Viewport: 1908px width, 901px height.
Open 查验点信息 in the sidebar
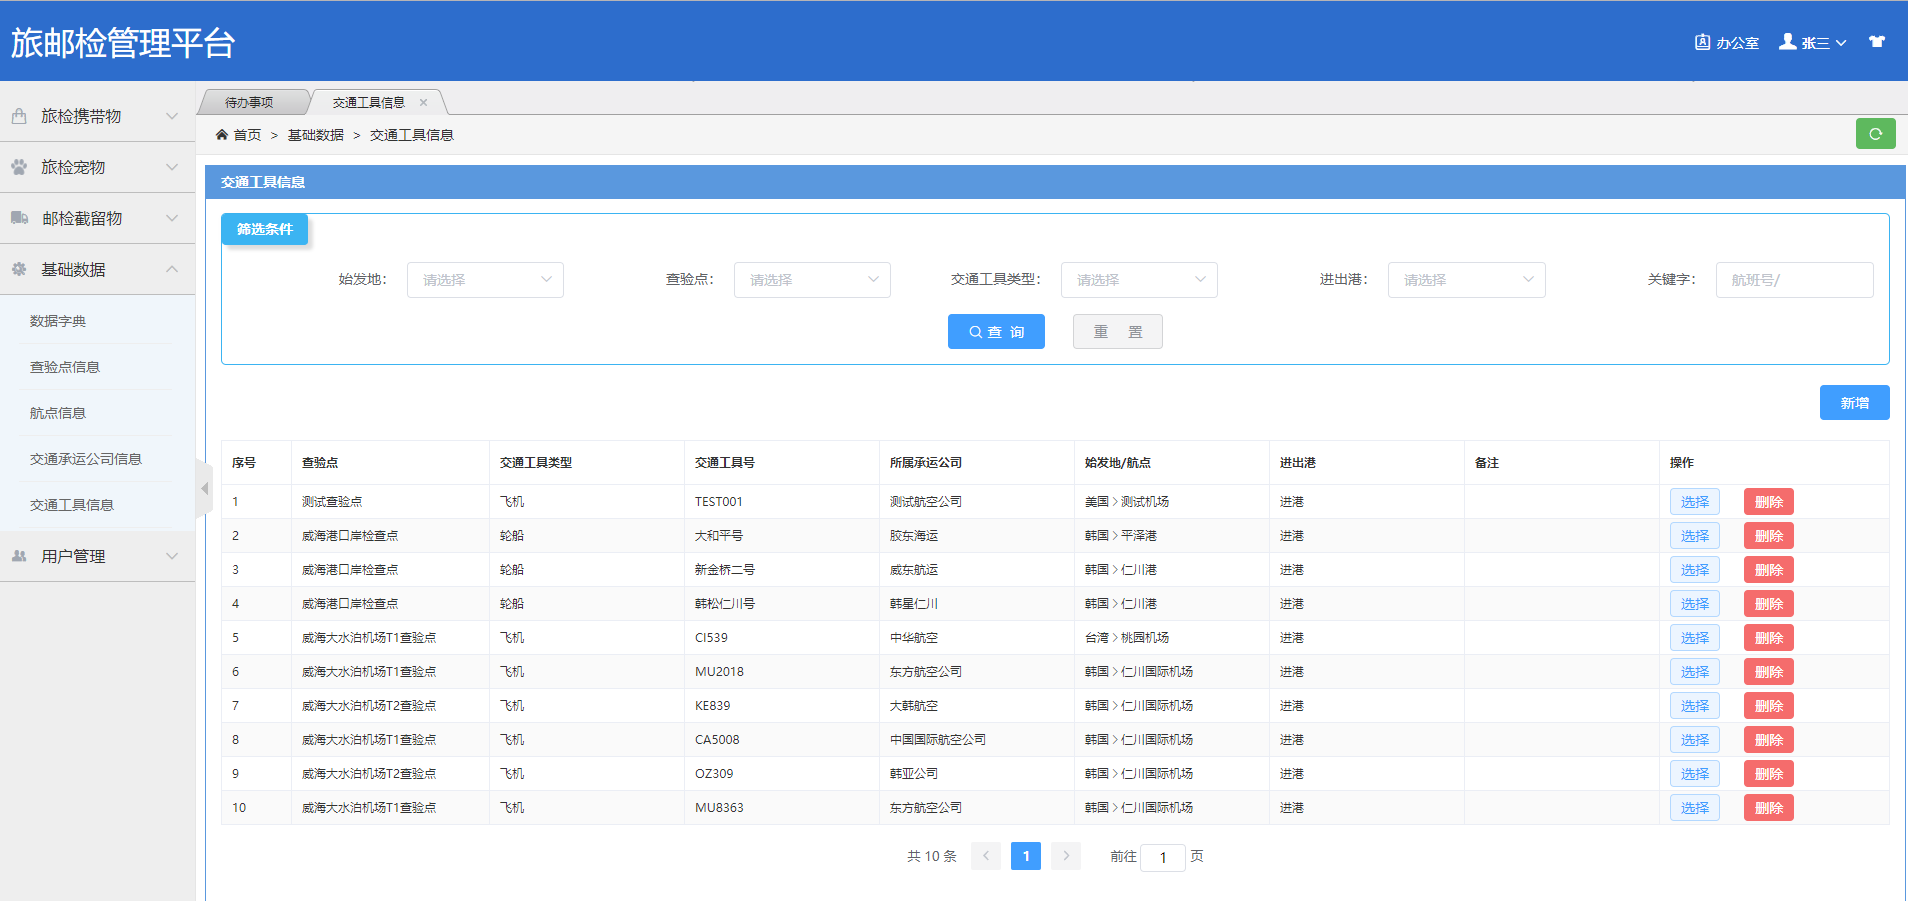(x=65, y=367)
